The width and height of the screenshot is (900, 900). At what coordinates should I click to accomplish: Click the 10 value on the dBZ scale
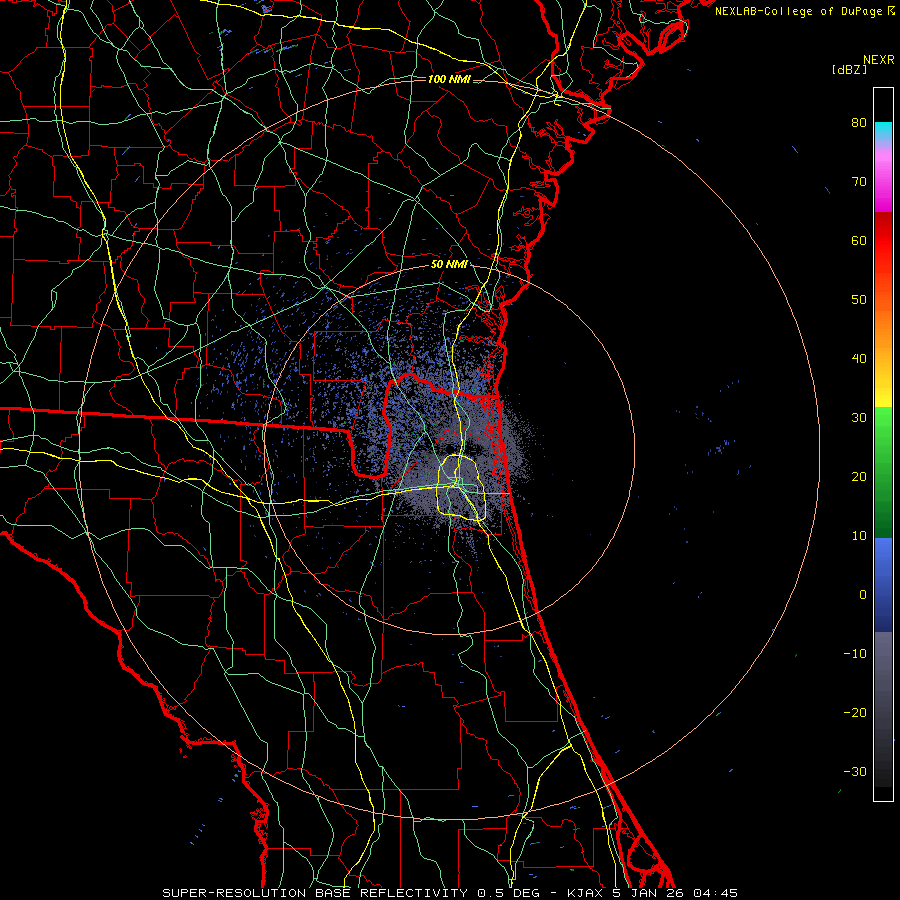coord(859,536)
